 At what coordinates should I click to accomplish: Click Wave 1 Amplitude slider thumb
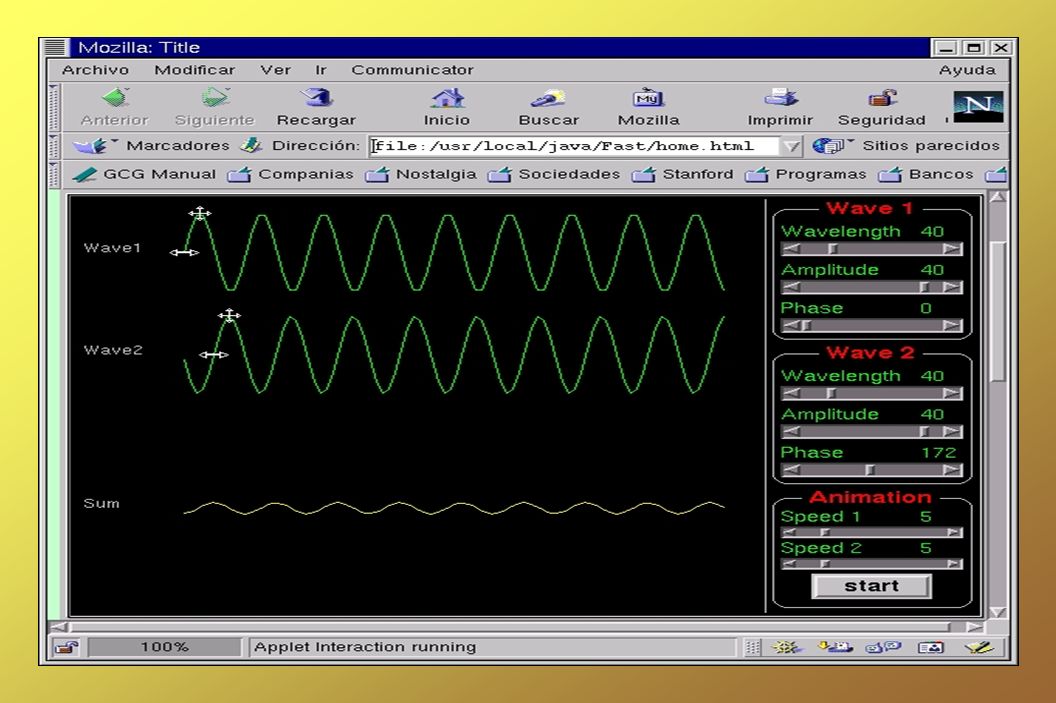point(925,288)
